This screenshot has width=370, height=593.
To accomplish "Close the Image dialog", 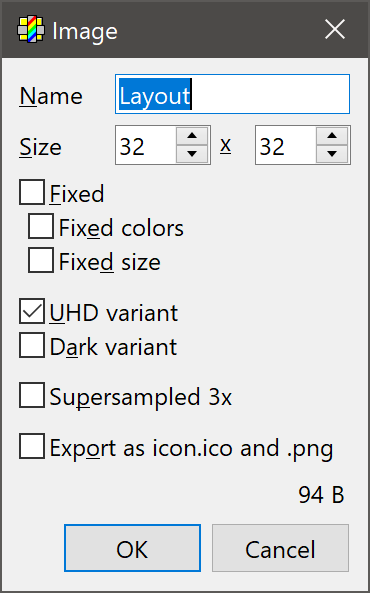I will click(335, 29).
